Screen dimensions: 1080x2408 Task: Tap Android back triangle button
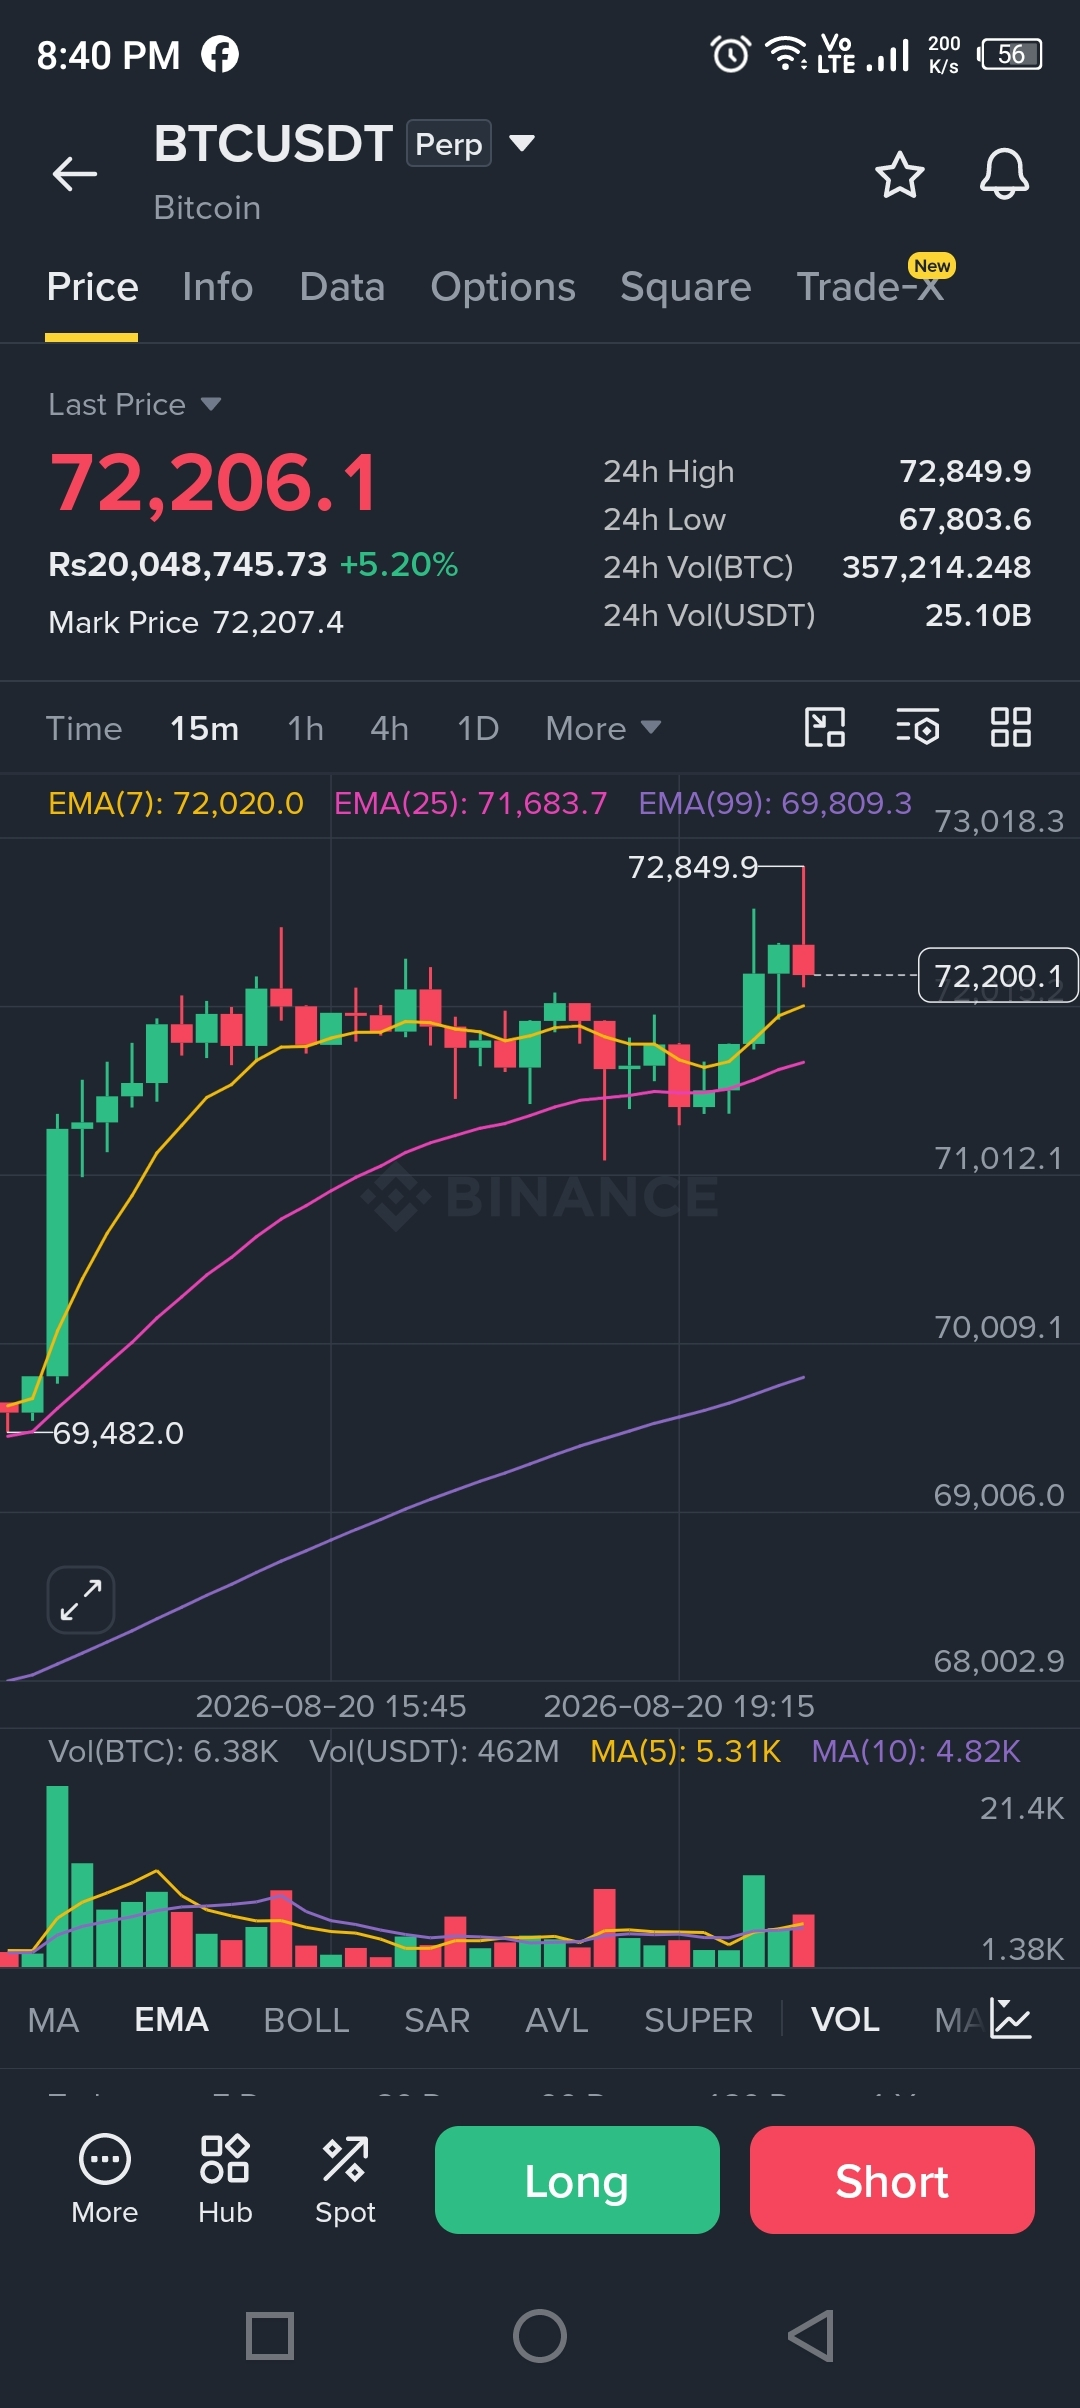tap(812, 2336)
